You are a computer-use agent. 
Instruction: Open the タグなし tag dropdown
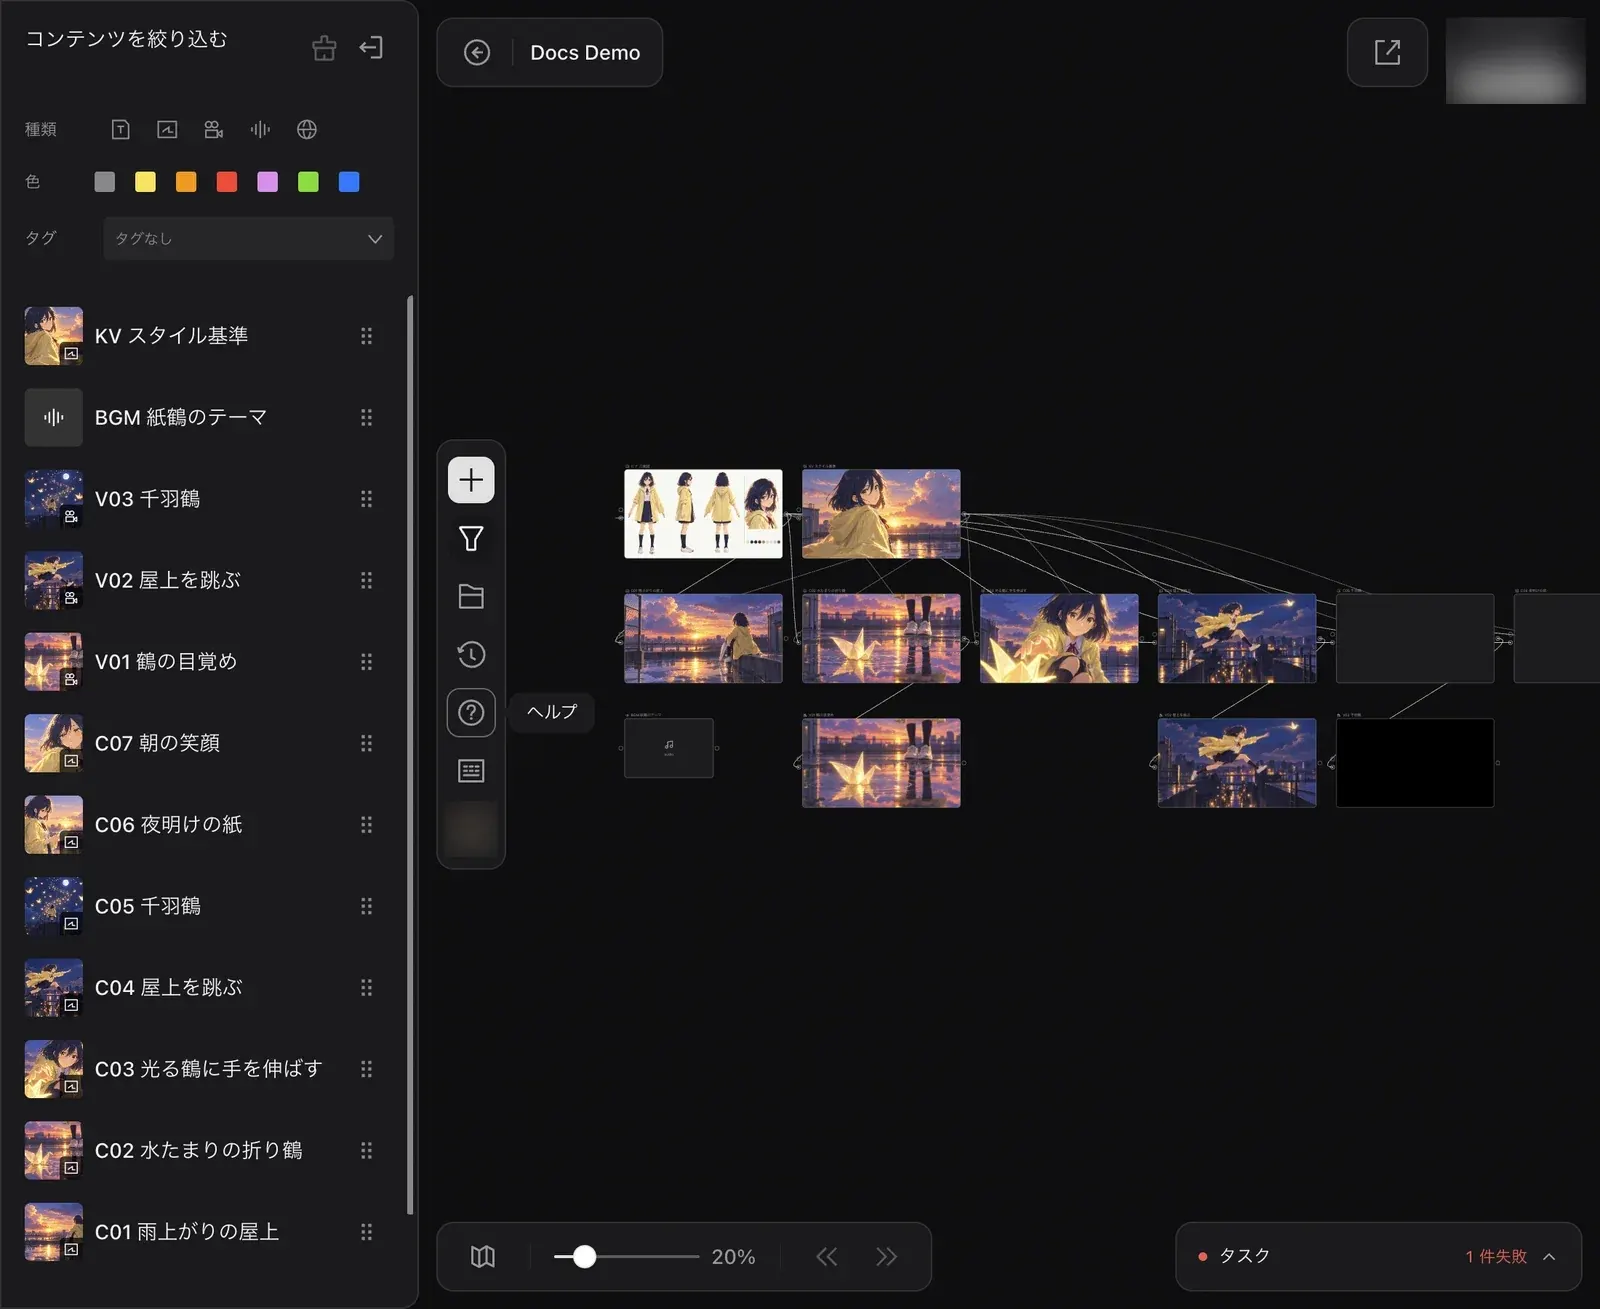(x=248, y=238)
